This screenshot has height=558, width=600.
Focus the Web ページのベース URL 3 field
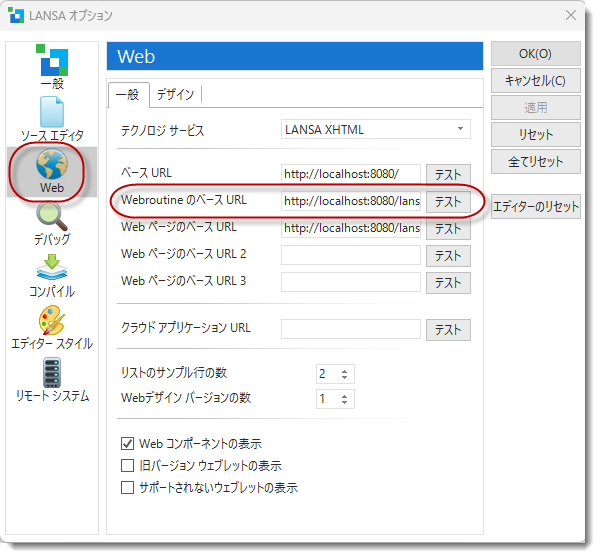(351, 282)
